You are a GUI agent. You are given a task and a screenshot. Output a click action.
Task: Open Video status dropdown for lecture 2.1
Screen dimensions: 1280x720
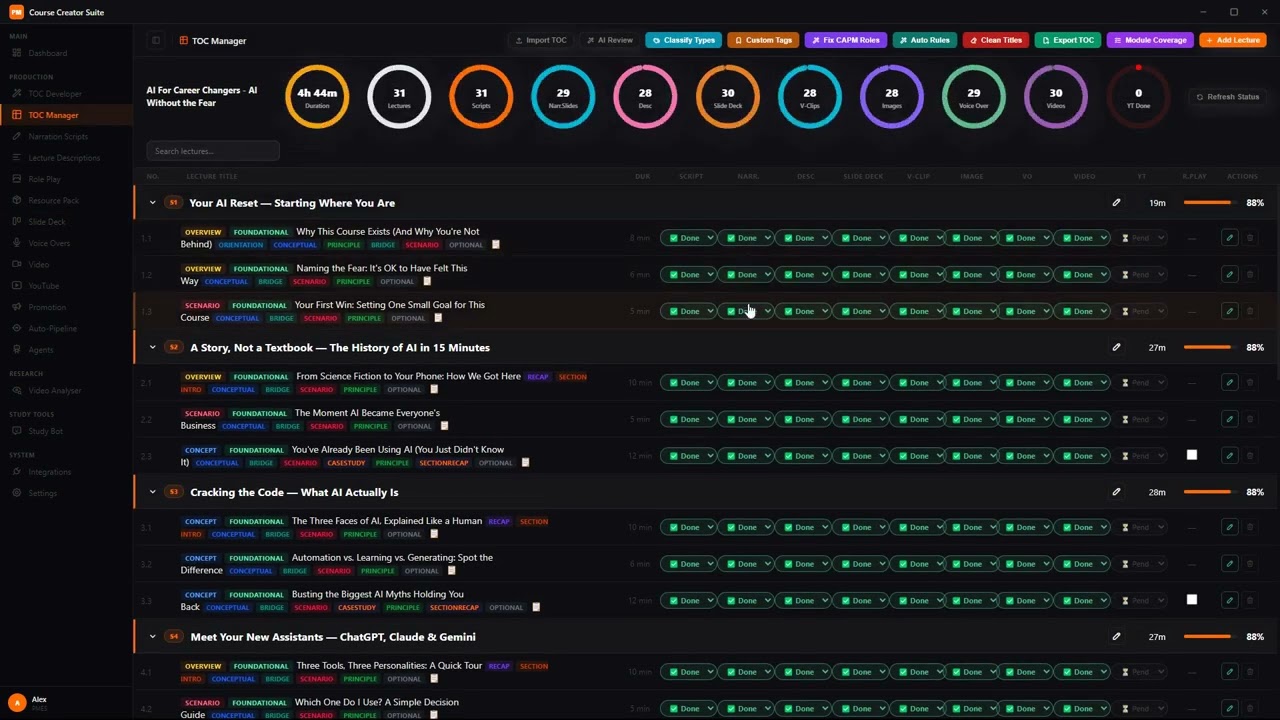tap(1083, 383)
